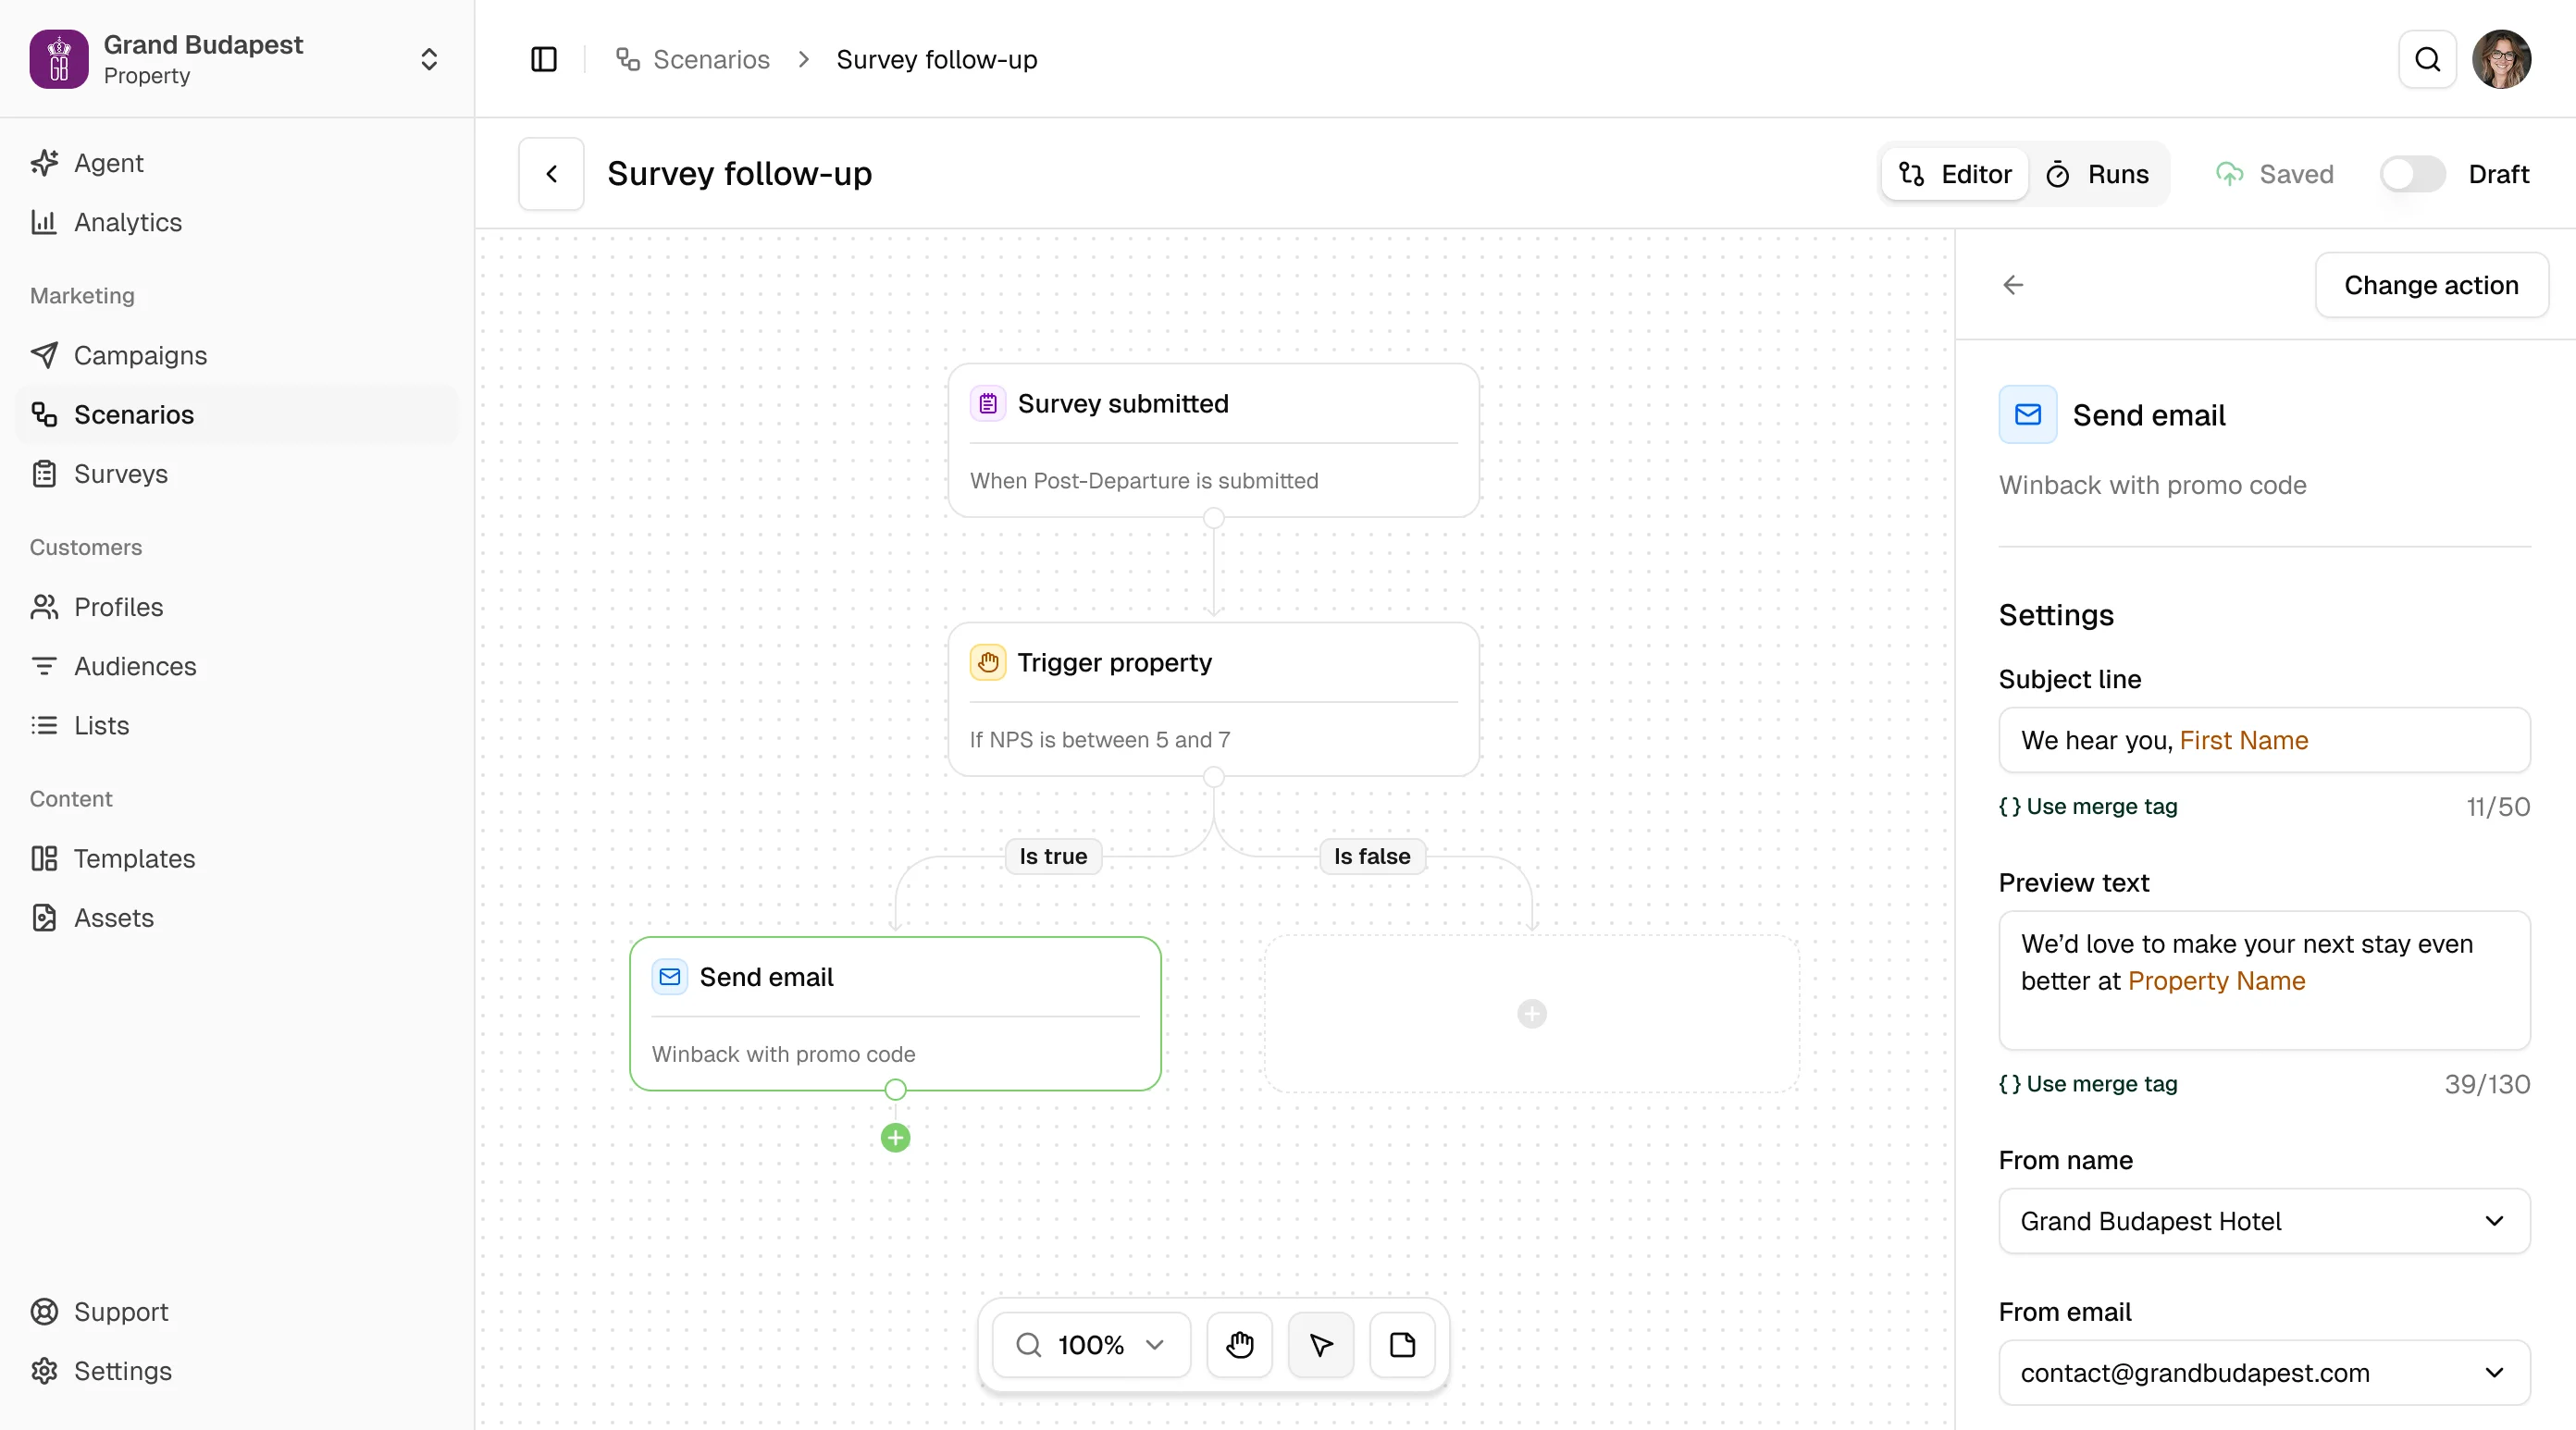Open the From email dropdown
This screenshot has width=2576, height=1430.
tap(2264, 1373)
